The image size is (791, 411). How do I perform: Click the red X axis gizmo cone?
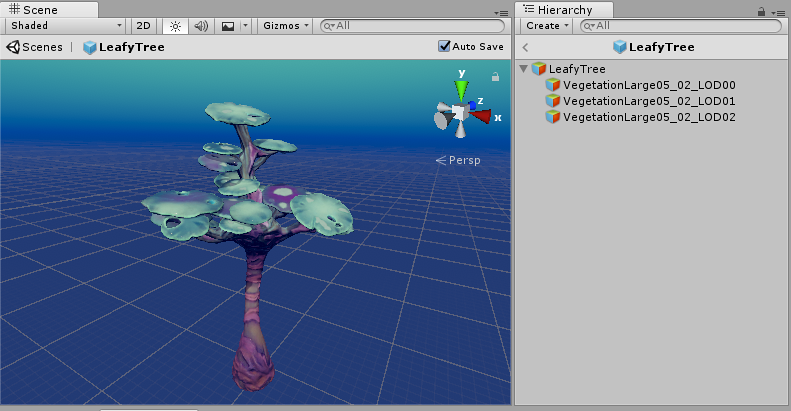pos(483,116)
